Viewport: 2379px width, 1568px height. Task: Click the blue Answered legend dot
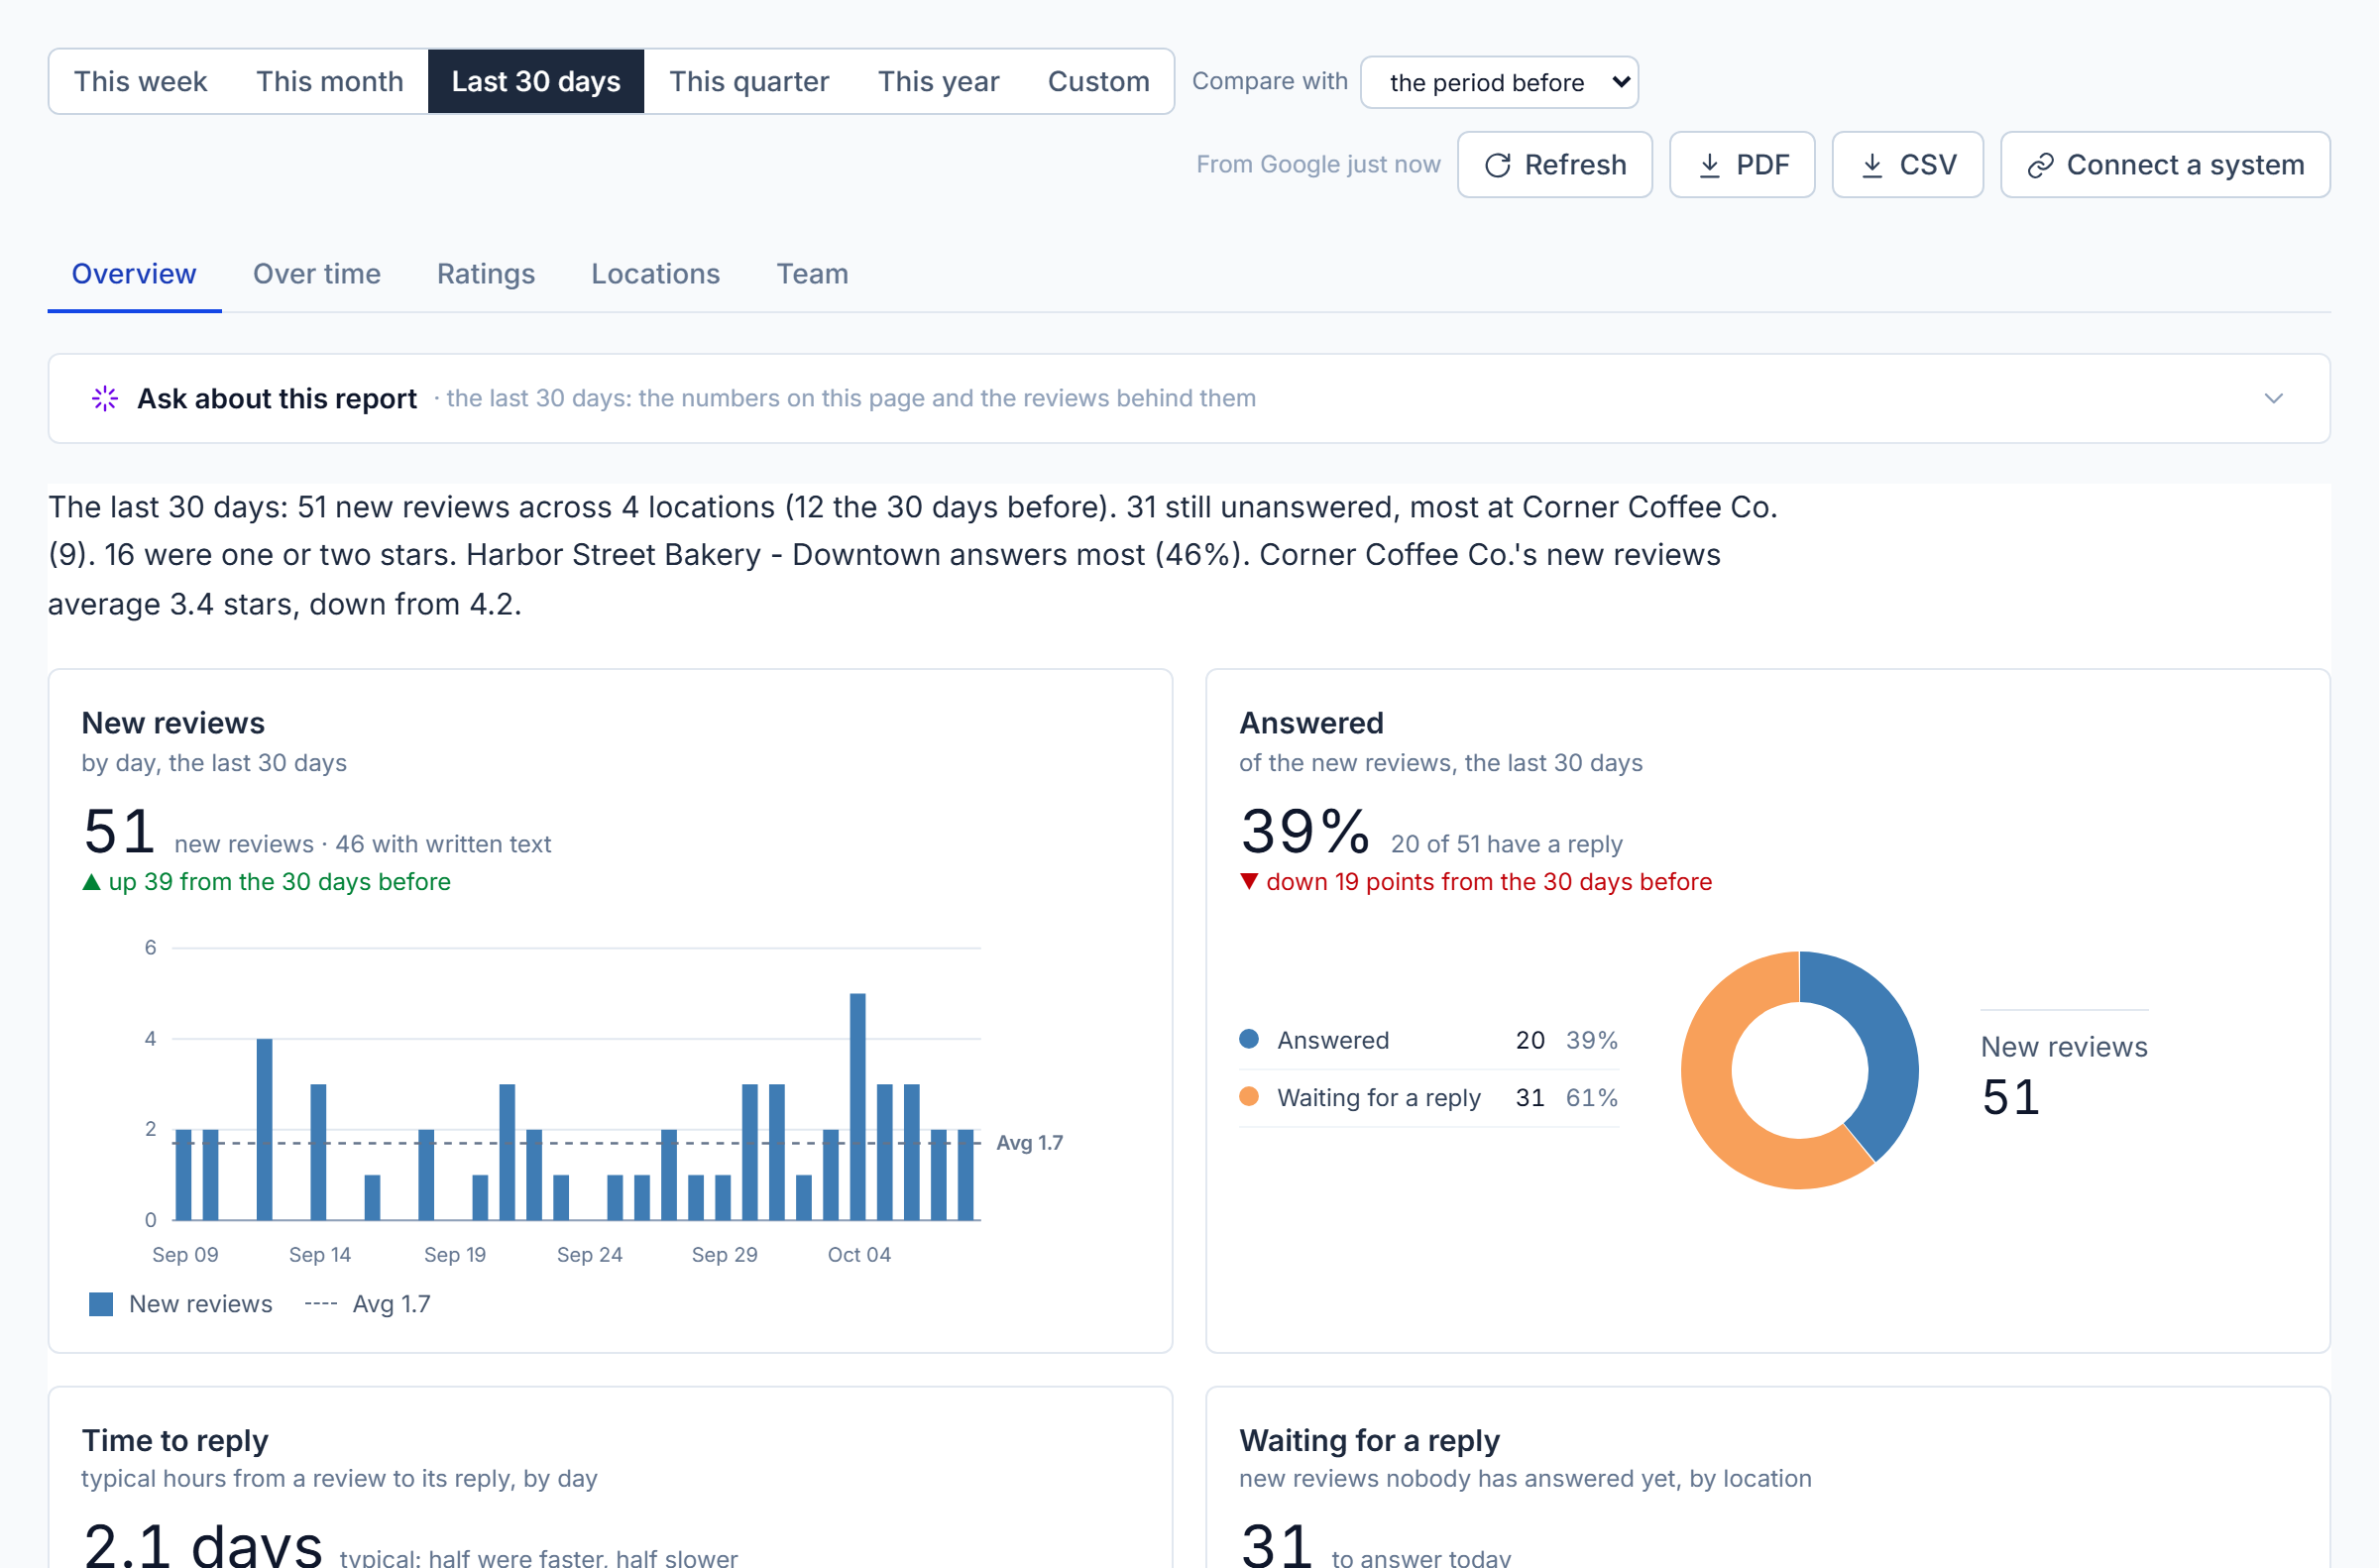pyautogui.click(x=1249, y=1039)
